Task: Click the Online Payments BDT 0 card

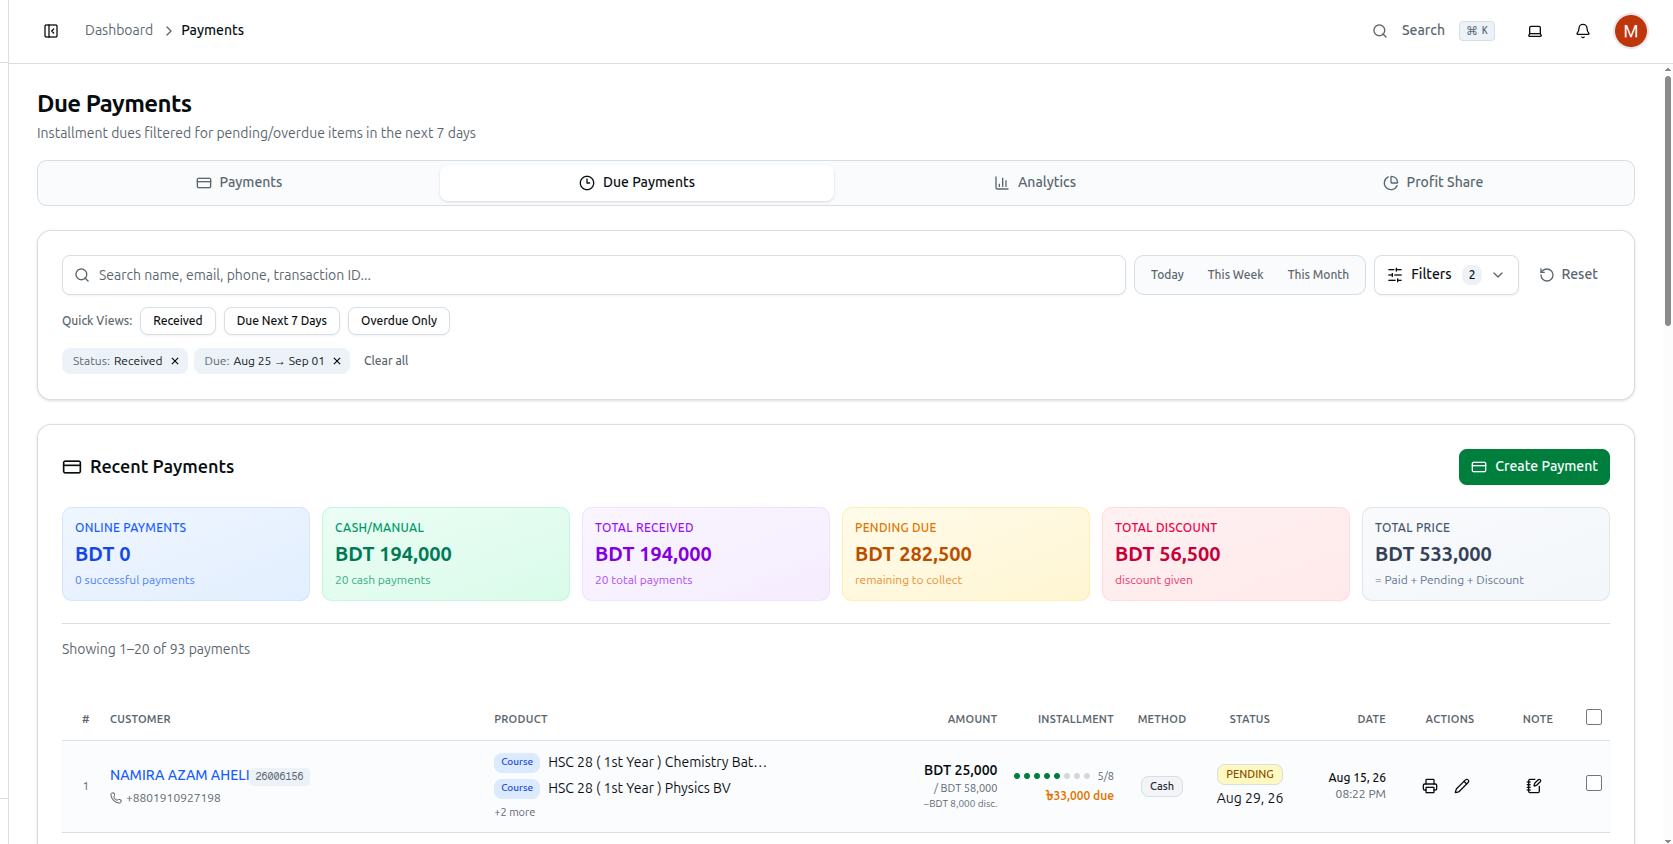Action: pos(186,554)
